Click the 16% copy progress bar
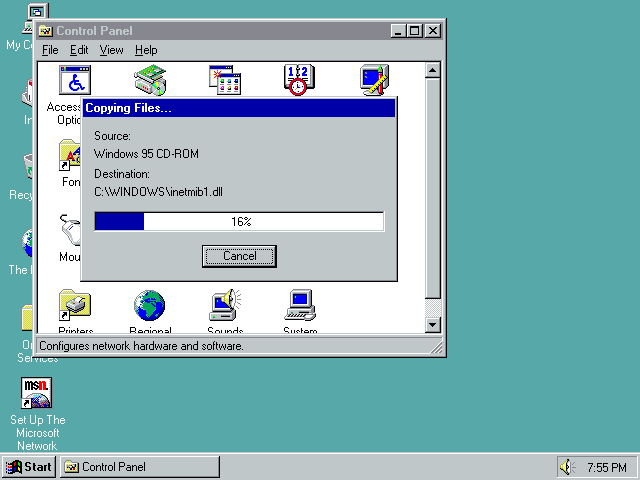 point(239,222)
